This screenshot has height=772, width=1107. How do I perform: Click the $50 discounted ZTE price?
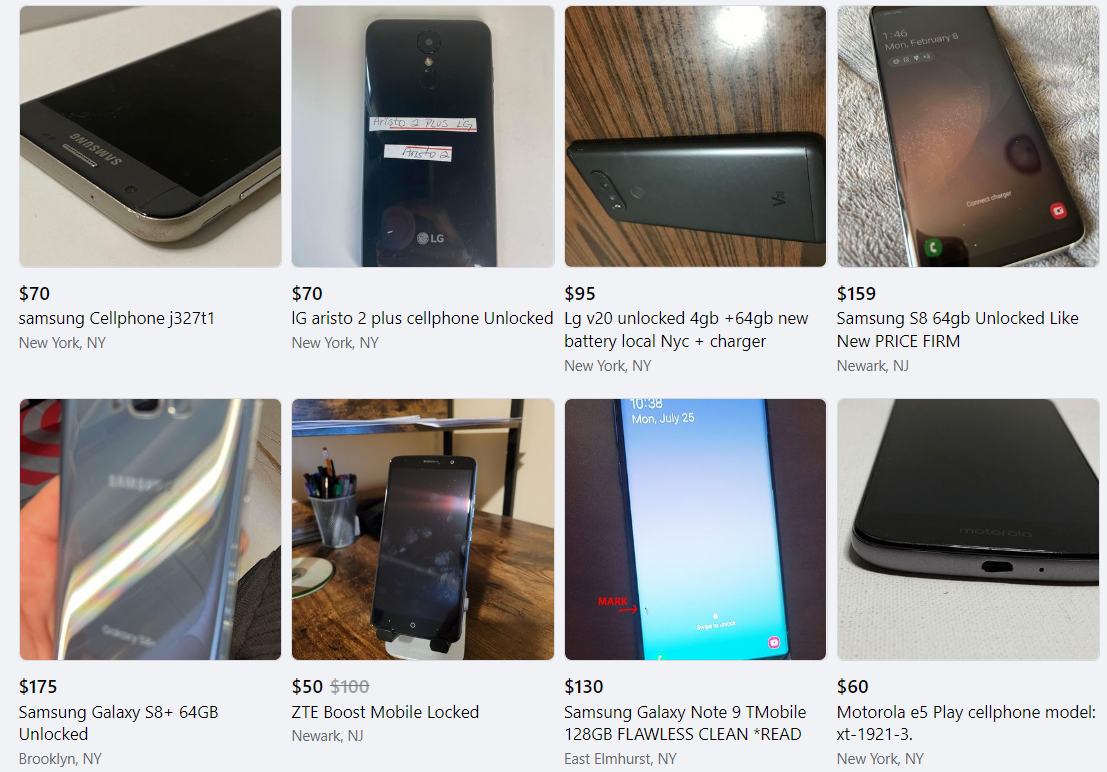pyautogui.click(x=307, y=687)
